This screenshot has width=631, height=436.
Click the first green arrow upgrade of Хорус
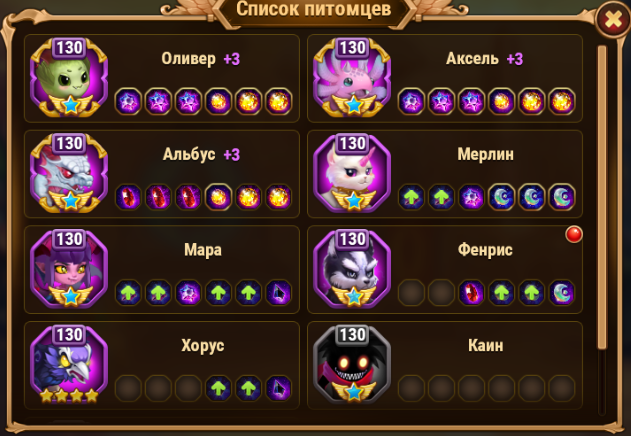(x=219, y=388)
